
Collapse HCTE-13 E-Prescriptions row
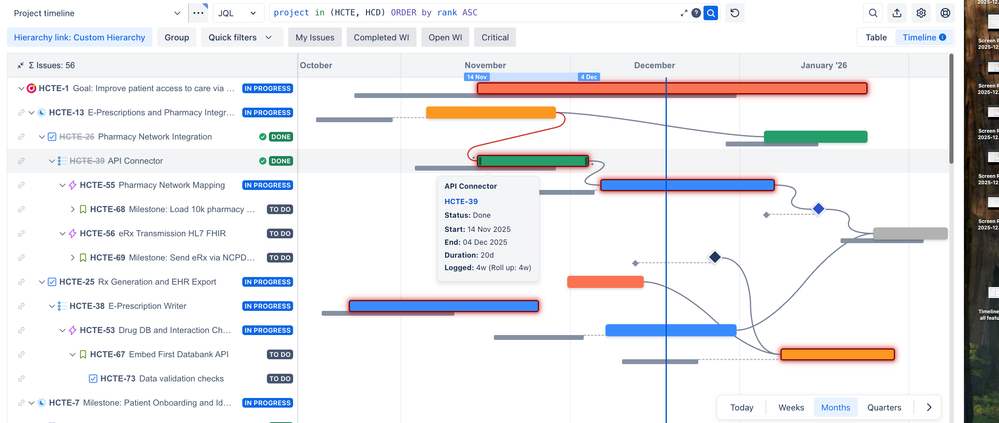tap(31, 113)
